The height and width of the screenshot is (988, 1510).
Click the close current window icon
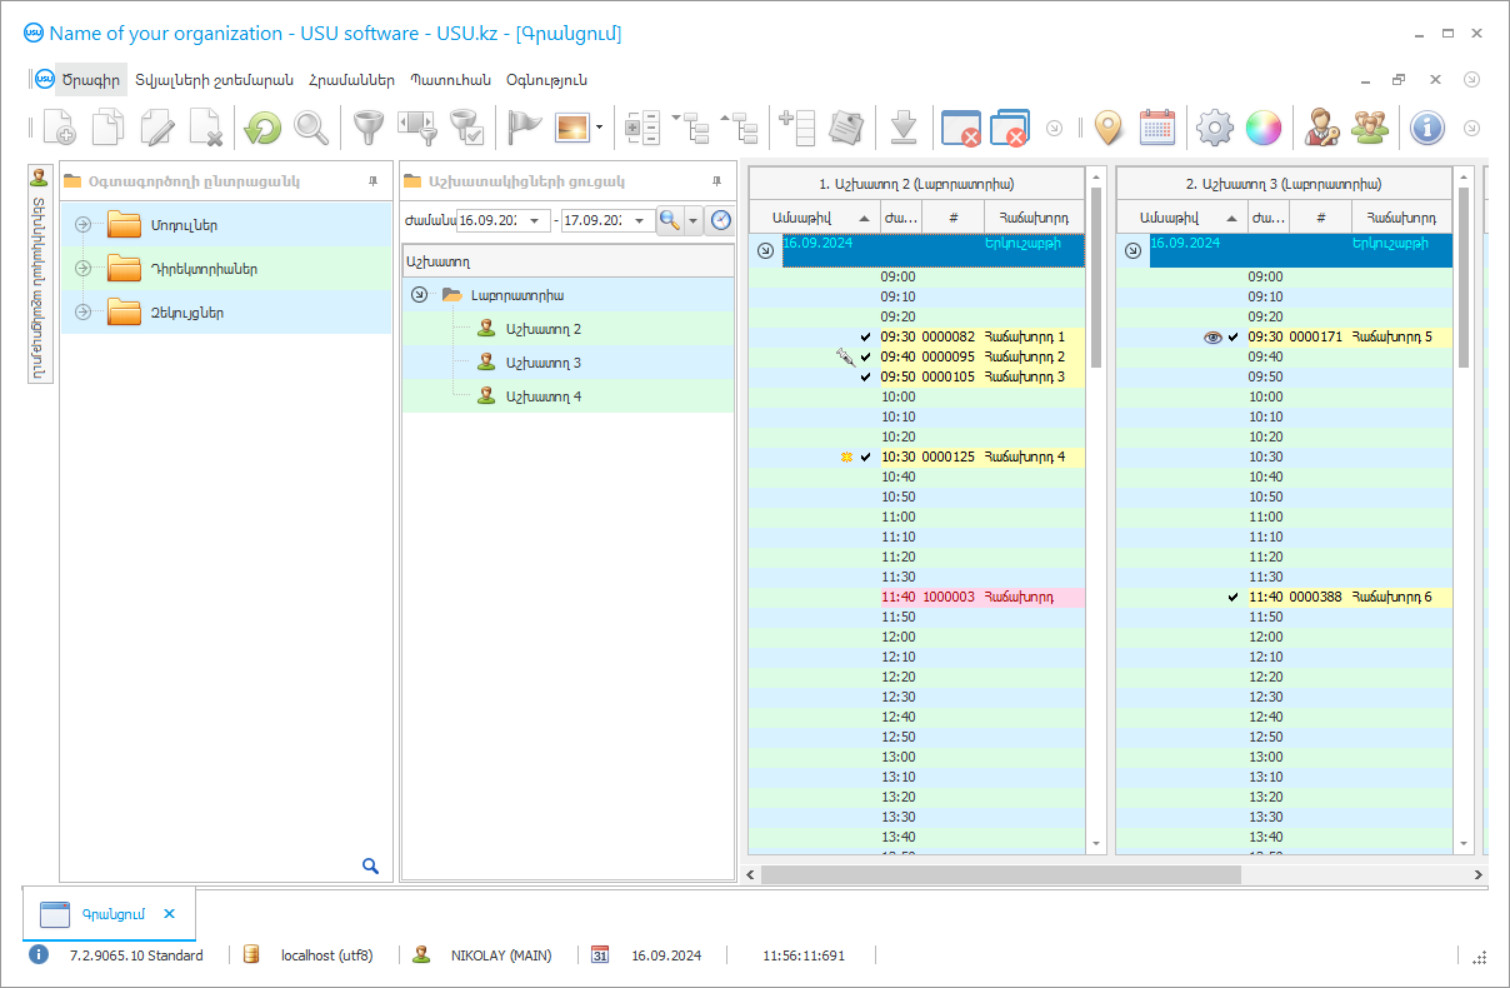[x=961, y=128]
